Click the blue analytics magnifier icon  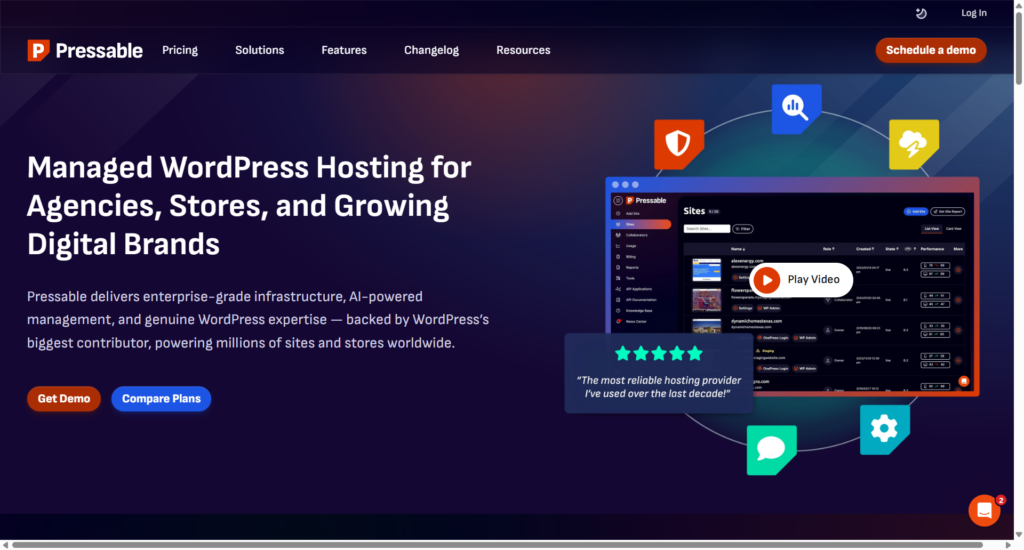(796, 108)
